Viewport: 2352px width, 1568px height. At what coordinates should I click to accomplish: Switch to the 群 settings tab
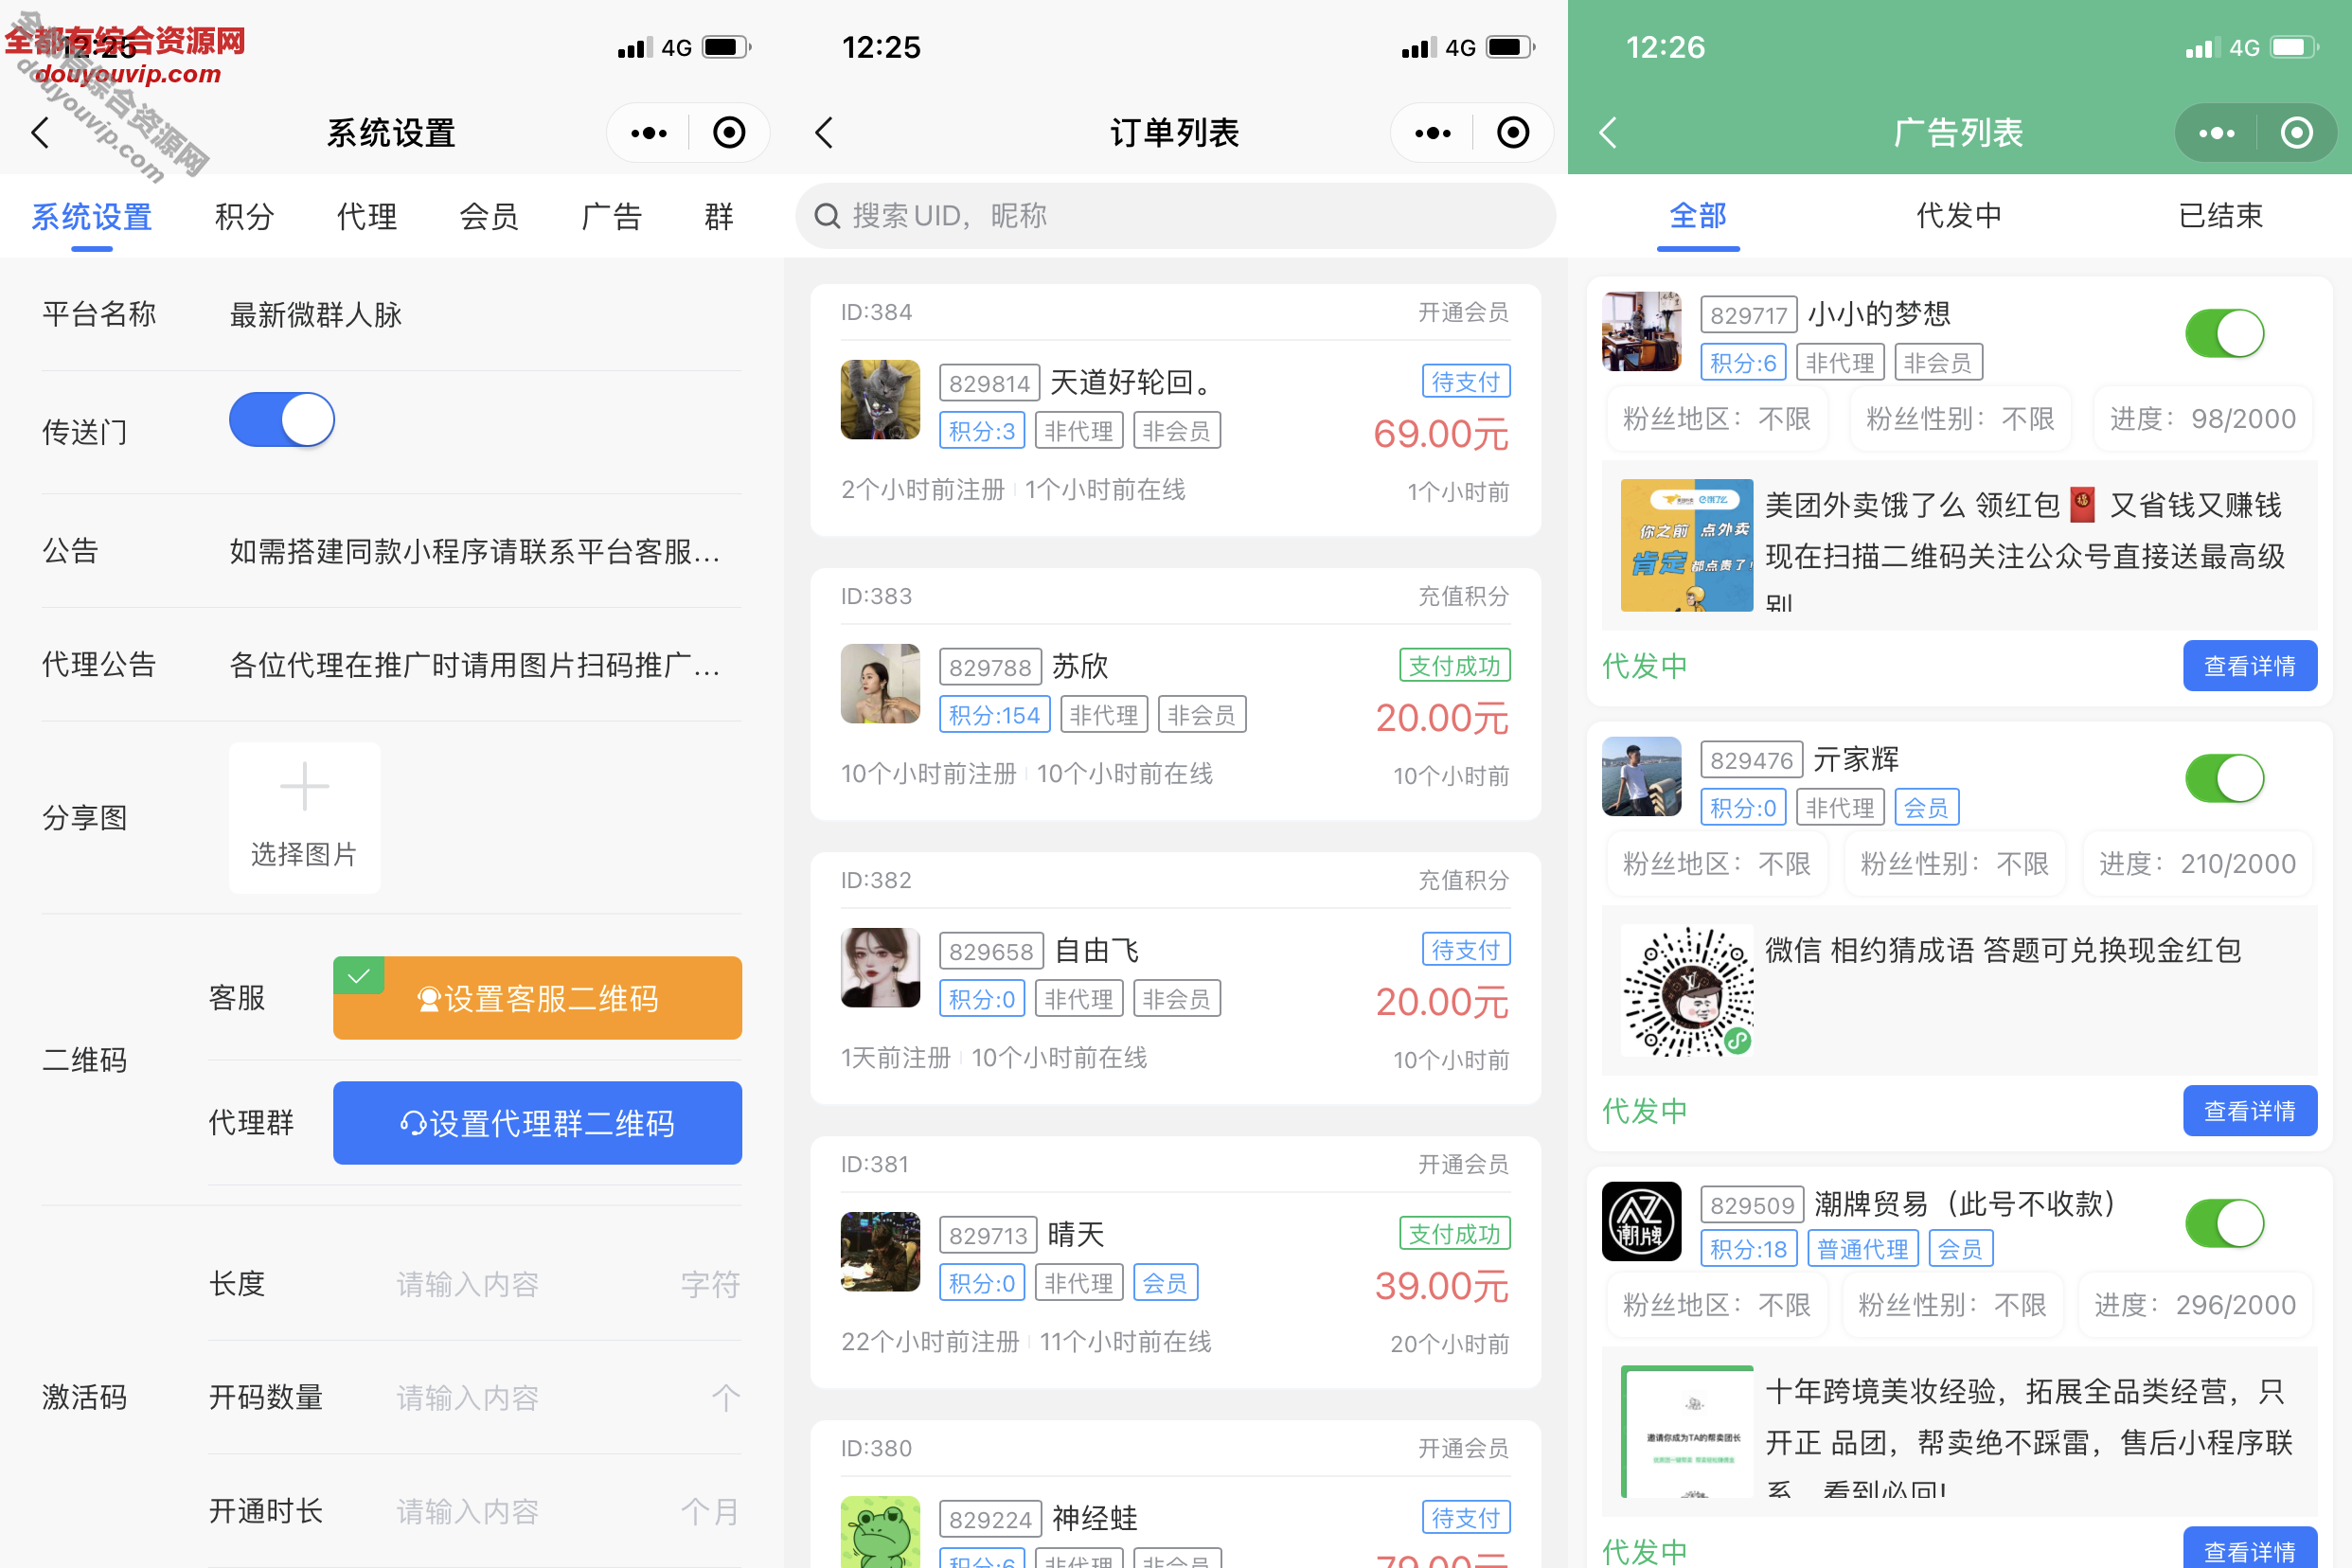click(719, 216)
